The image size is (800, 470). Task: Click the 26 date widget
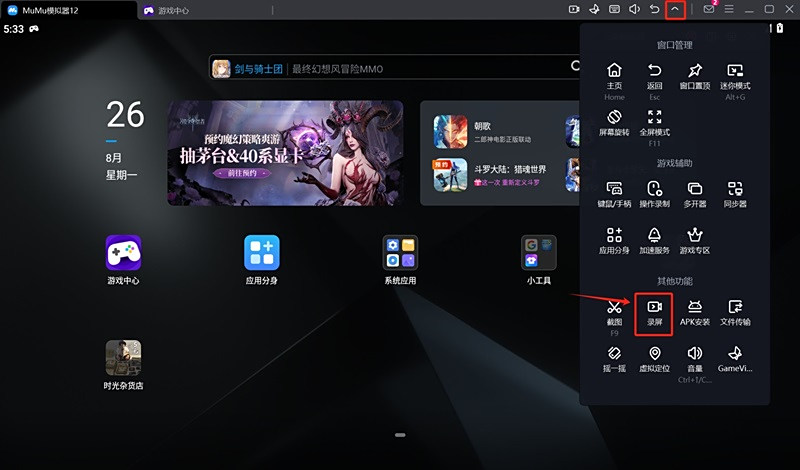click(125, 115)
